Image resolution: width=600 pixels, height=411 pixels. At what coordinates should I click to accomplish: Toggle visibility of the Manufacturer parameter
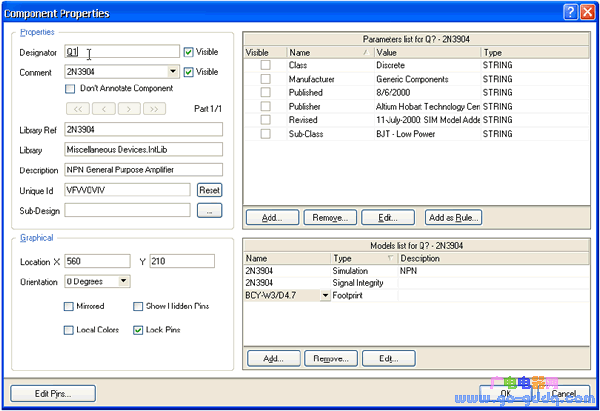[265, 78]
